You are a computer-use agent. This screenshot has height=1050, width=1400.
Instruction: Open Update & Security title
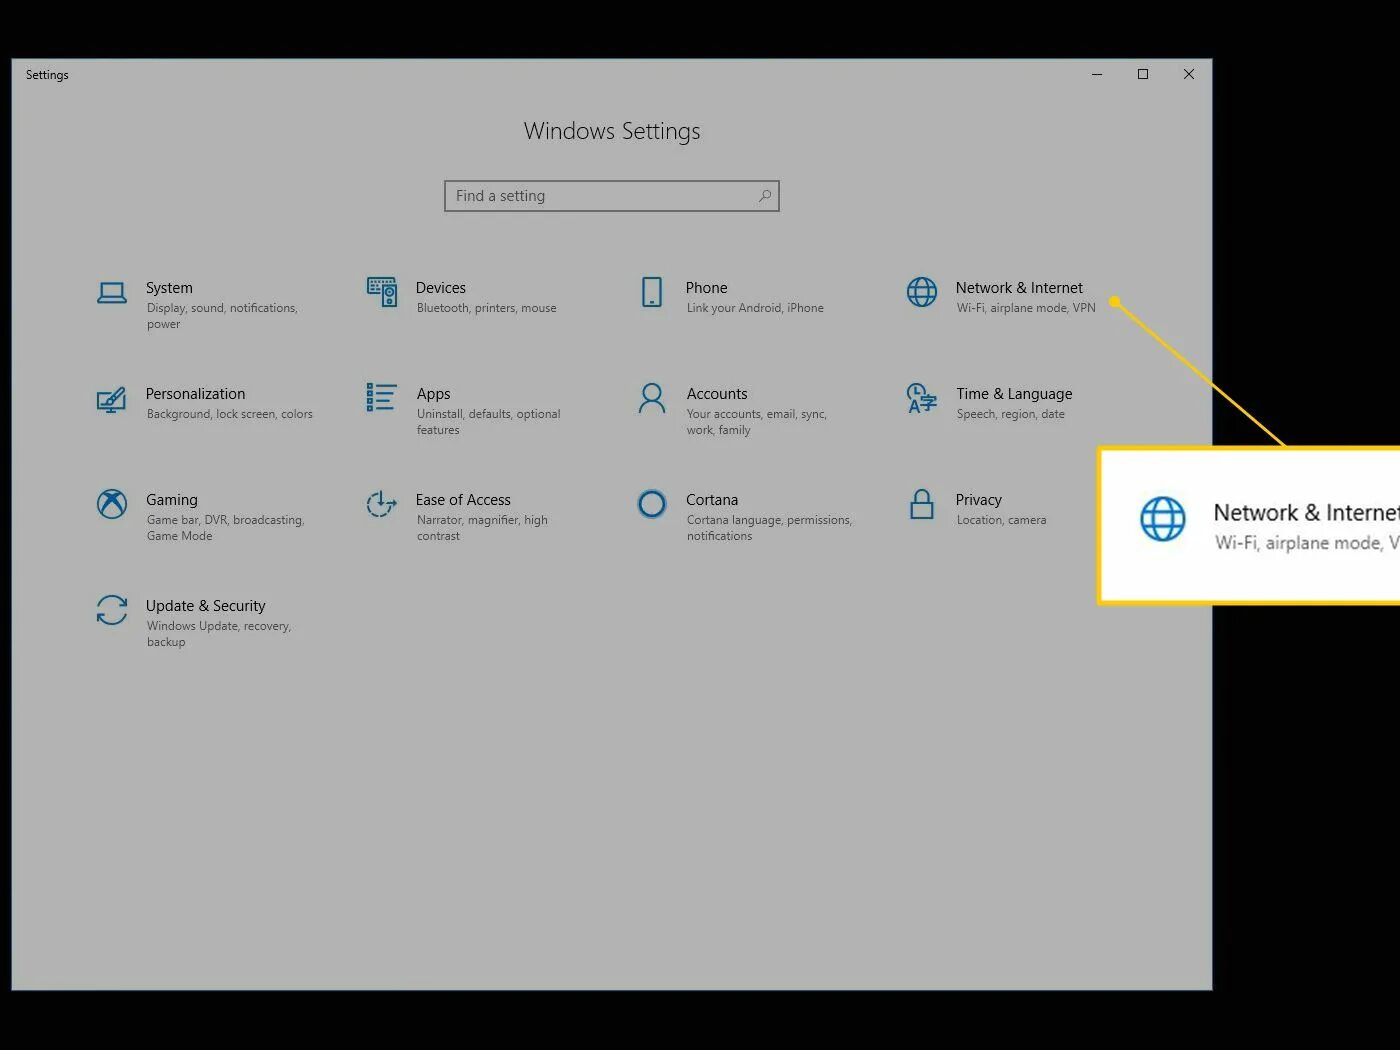tap(206, 606)
